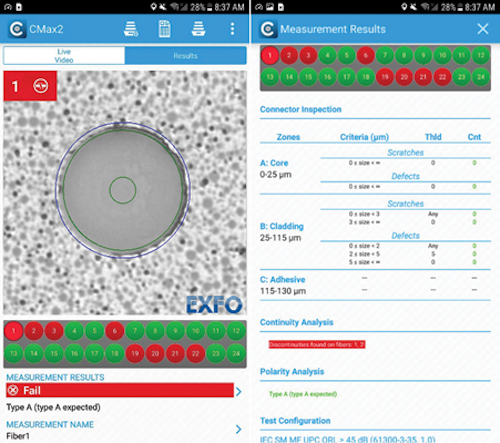Pick fiber 5 in Measurement Results strip

pyautogui.click(x=347, y=55)
